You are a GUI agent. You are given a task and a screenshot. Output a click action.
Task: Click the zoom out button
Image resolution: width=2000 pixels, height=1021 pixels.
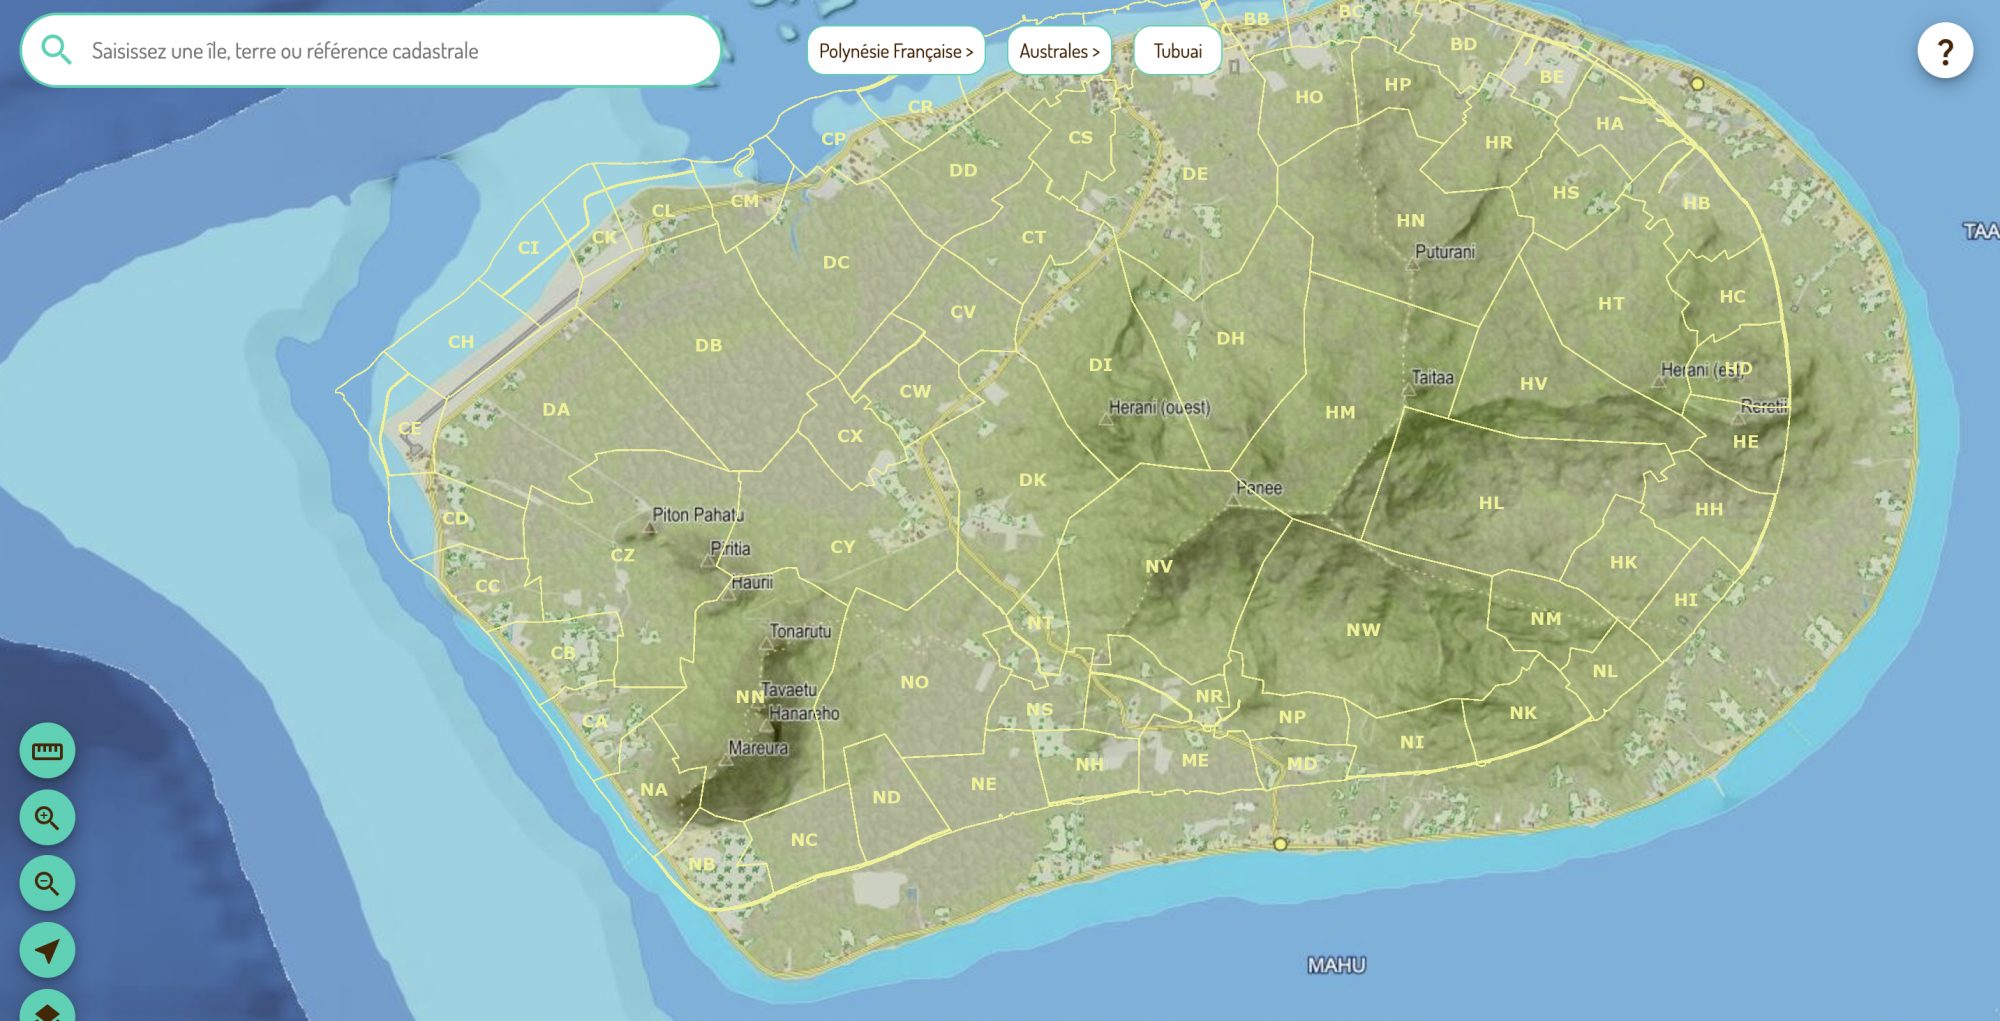click(x=47, y=884)
